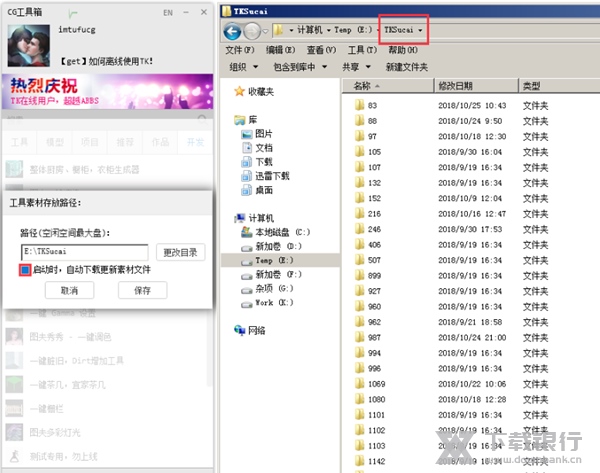Click folder name 1101
The width and height of the screenshot is (600, 473).
coord(377,415)
